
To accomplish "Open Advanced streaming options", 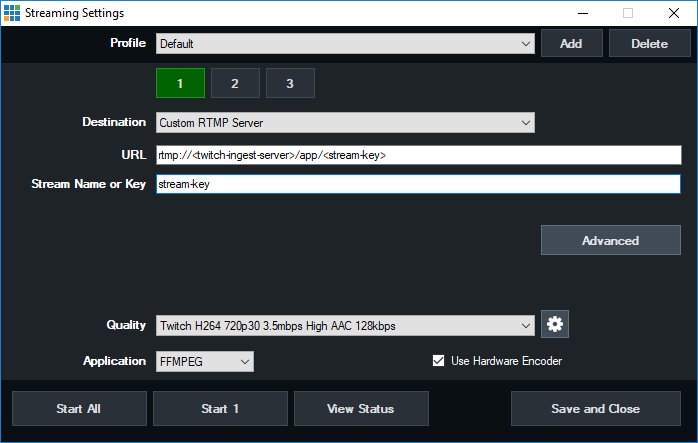I will coord(610,240).
